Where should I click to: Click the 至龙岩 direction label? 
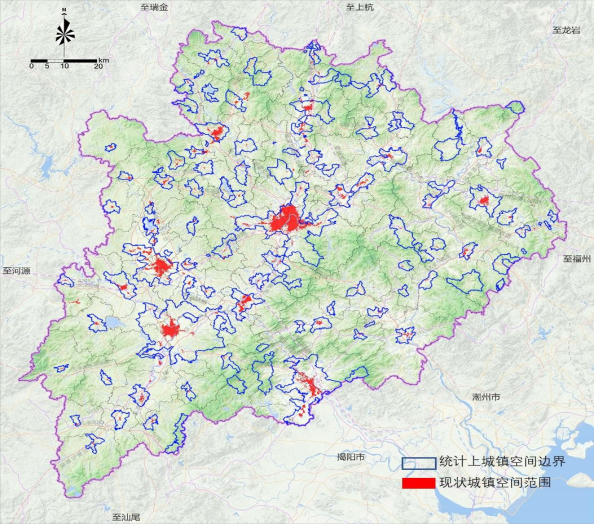coord(567,30)
